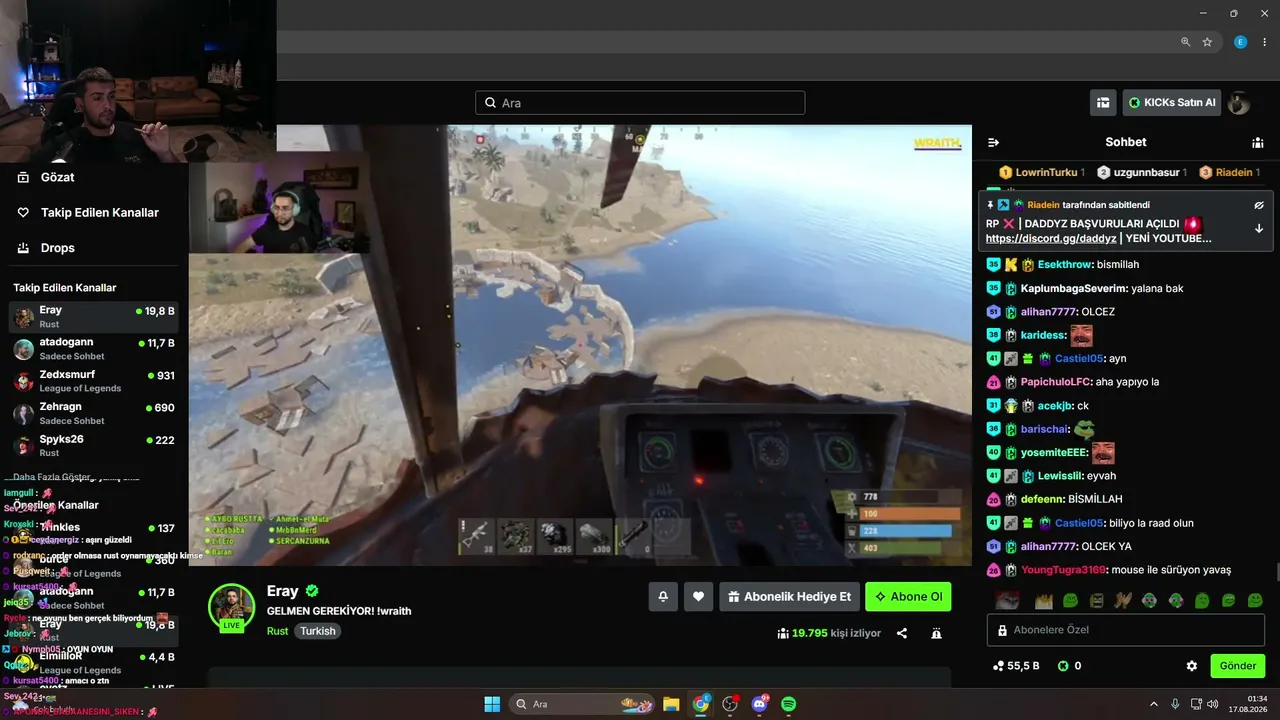Viewport: 1280px width, 720px height.
Task: Click username Esekthrow in chat
Action: click(1065, 265)
